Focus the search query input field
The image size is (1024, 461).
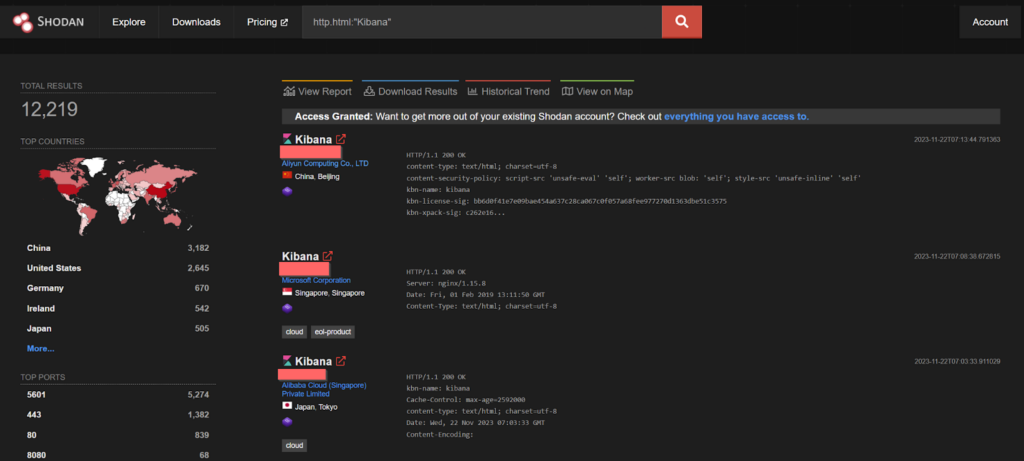481,22
